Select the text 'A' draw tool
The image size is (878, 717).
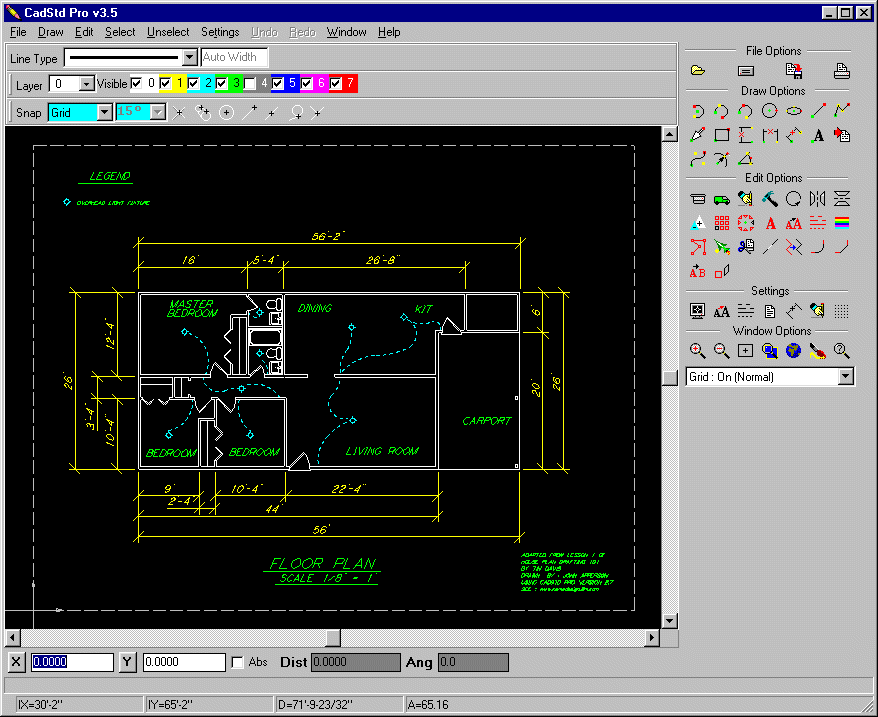pyautogui.click(x=818, y=135)
